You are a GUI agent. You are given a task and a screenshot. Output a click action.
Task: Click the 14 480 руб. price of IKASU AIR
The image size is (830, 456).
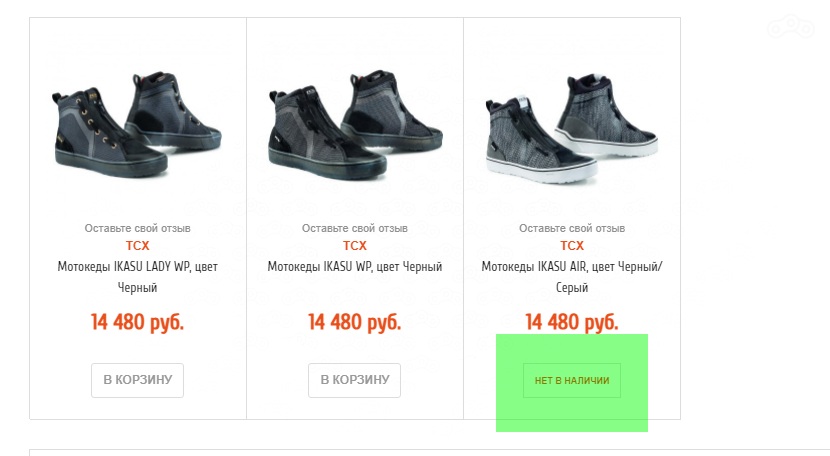[571, 322]
